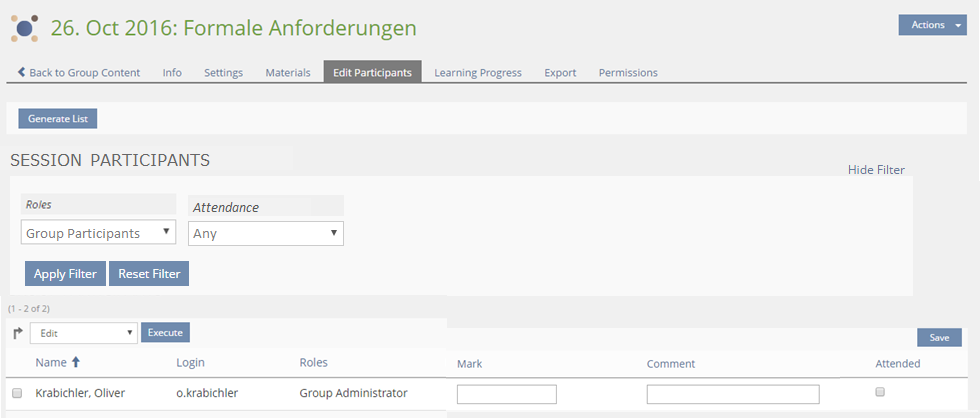Image resolution: width=980 pixels, height=418 pixels.
Task: Click the Mark input field
Action: (x=507, y=394)
